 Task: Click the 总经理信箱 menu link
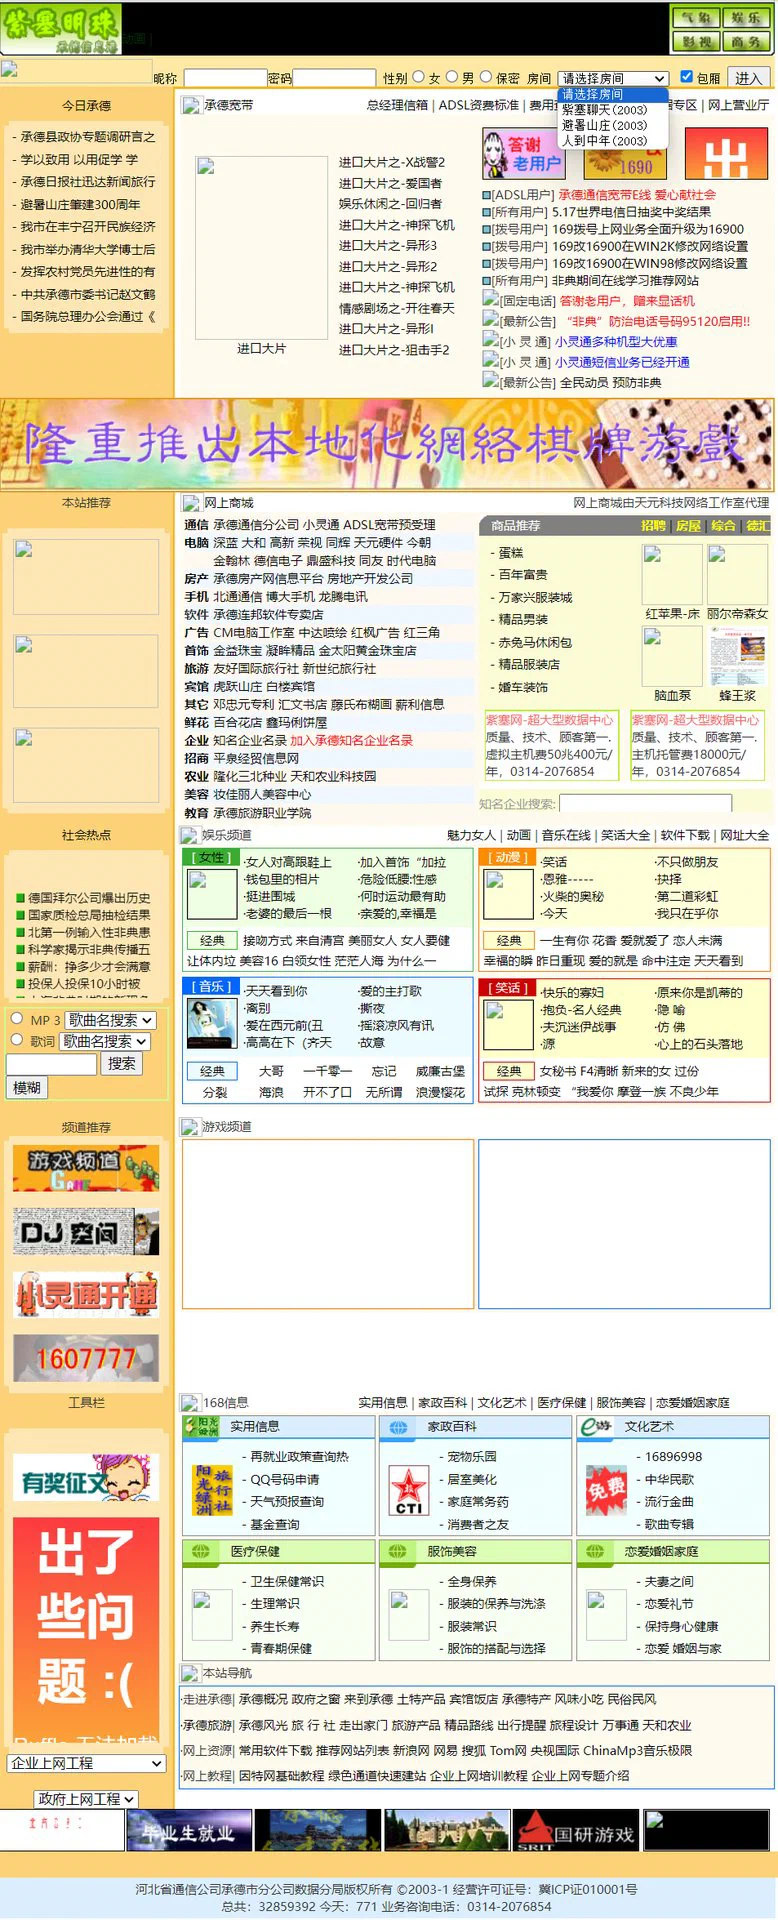(397, 105)
